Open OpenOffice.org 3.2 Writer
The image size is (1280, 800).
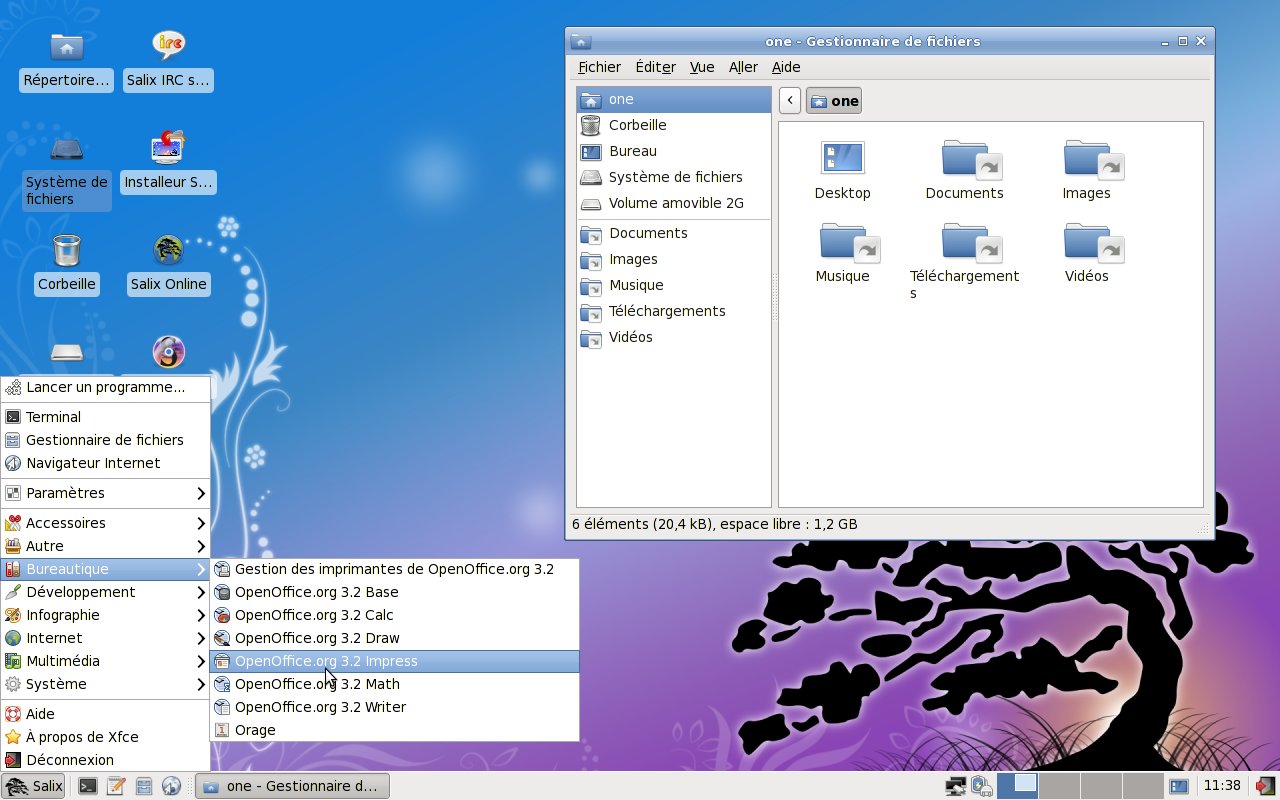(394, 707)
